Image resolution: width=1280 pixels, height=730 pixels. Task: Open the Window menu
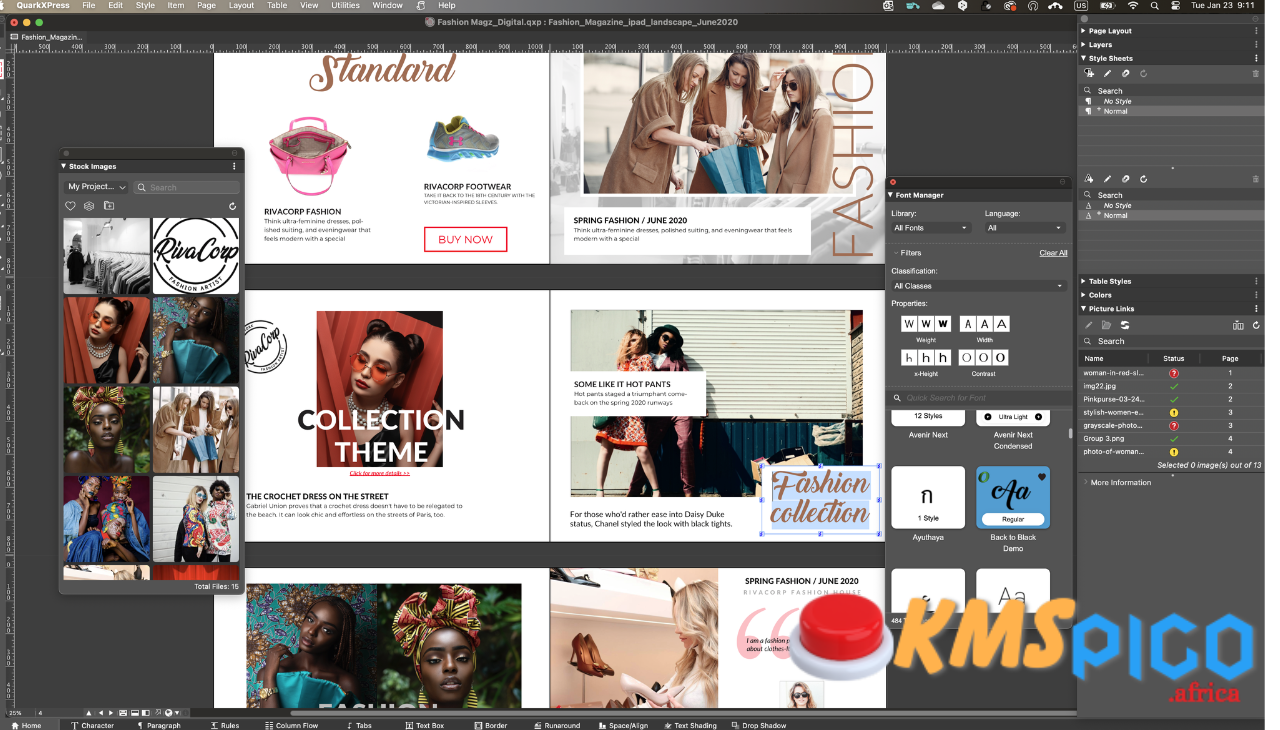tap(388, 6)
